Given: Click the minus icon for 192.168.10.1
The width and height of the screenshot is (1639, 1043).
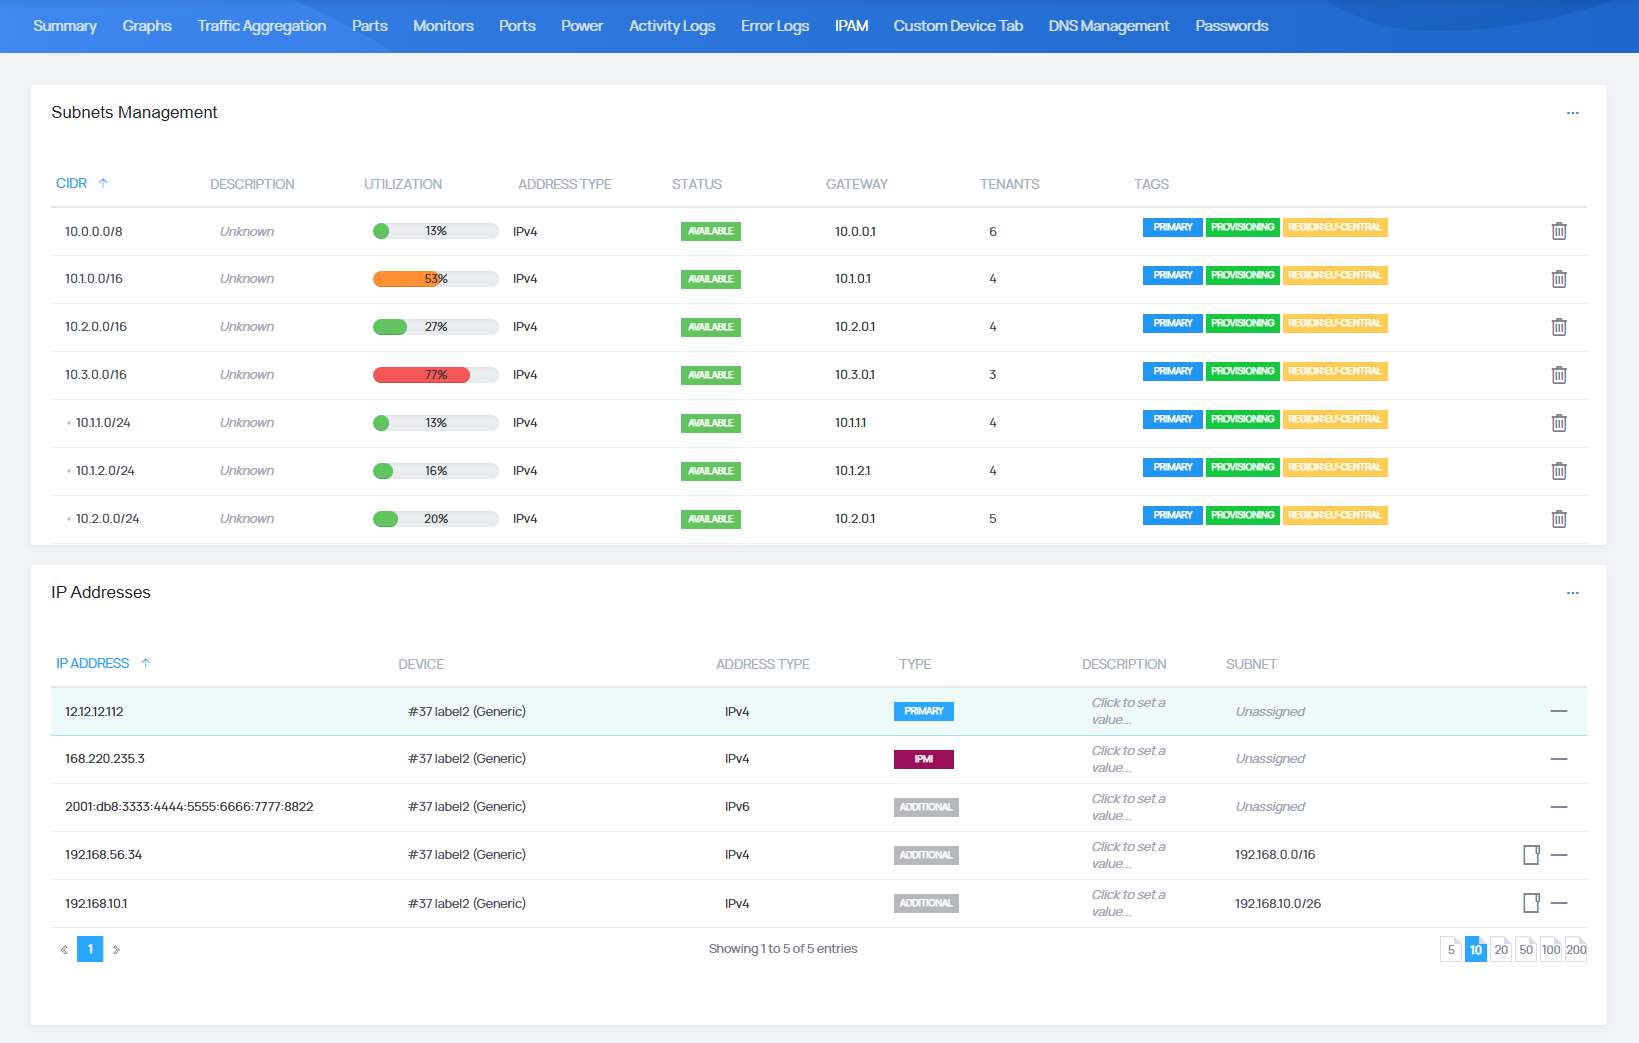Looking at the screenshot, I should (1559, 903).
